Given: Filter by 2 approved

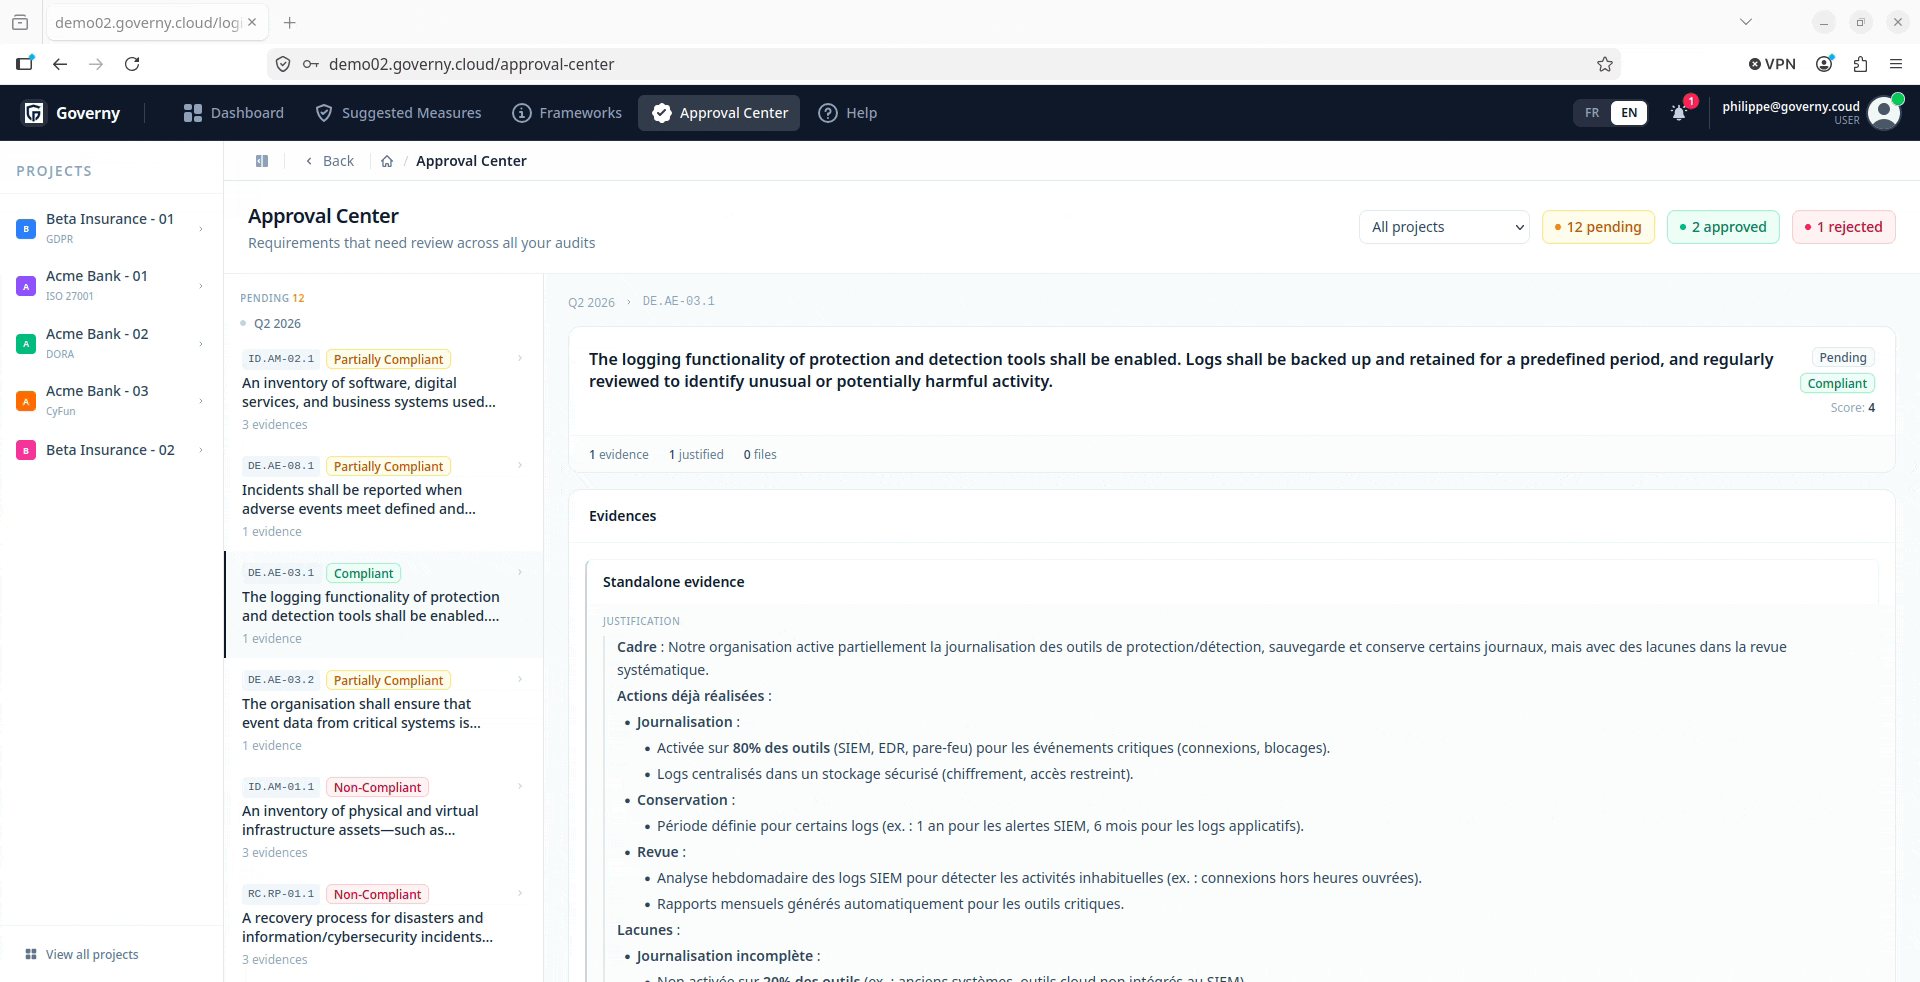Looking at the screenshot, I should coord(1723,227).
